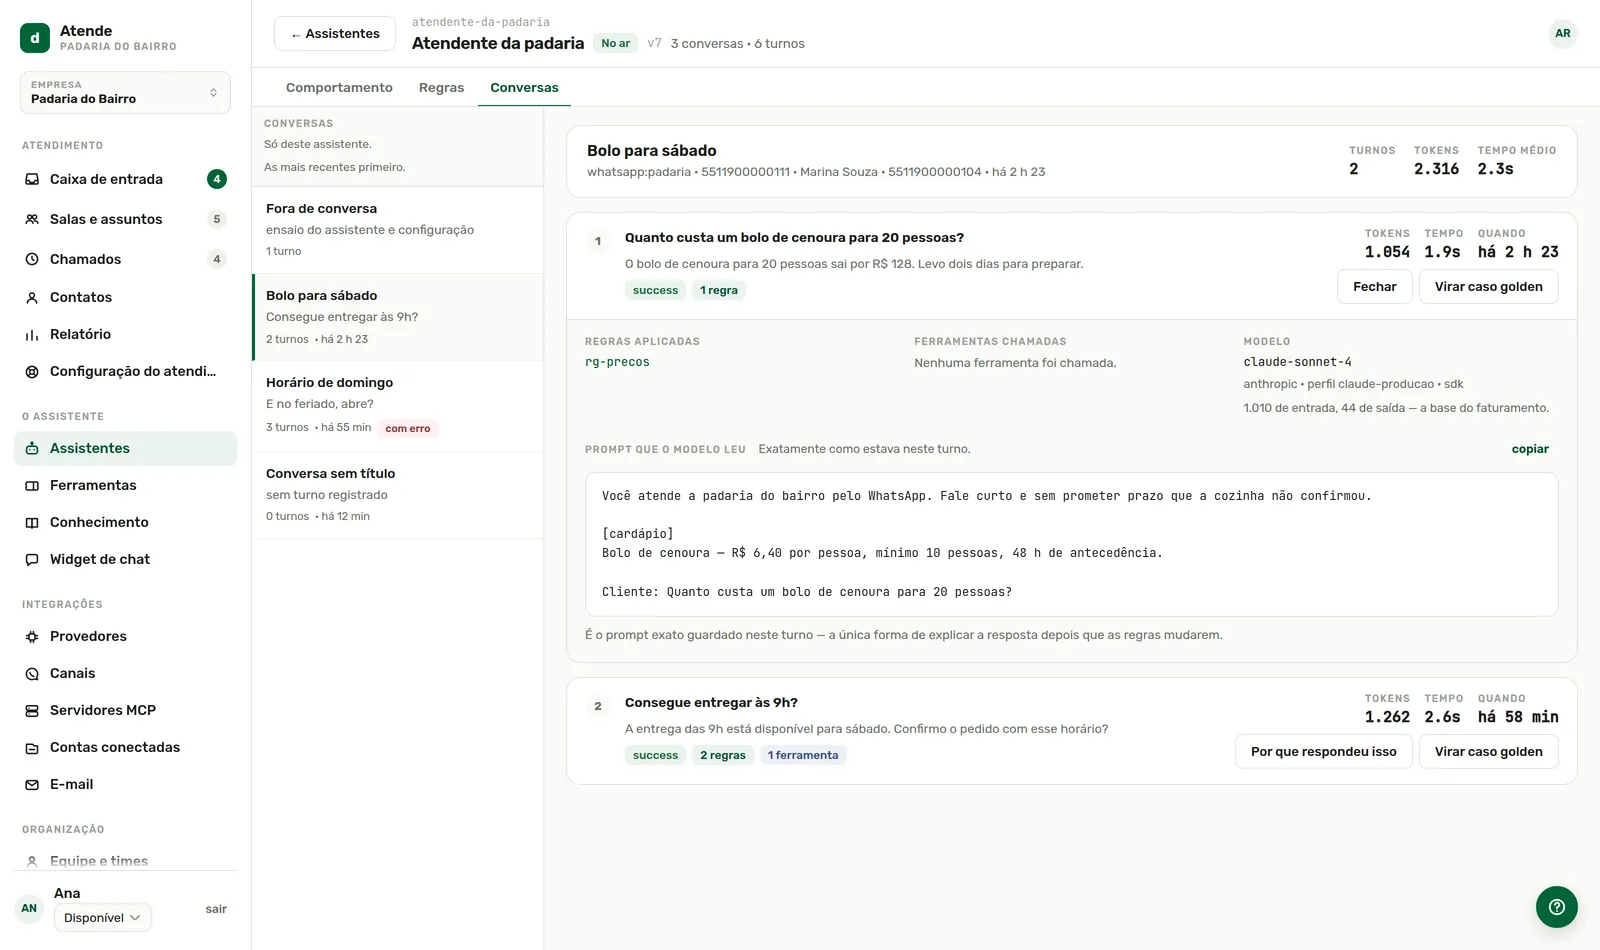Open Caixa de entrada inbox icon
Image resolution: width=1600 pixels, height=950 pixels.
pos(32,179)
